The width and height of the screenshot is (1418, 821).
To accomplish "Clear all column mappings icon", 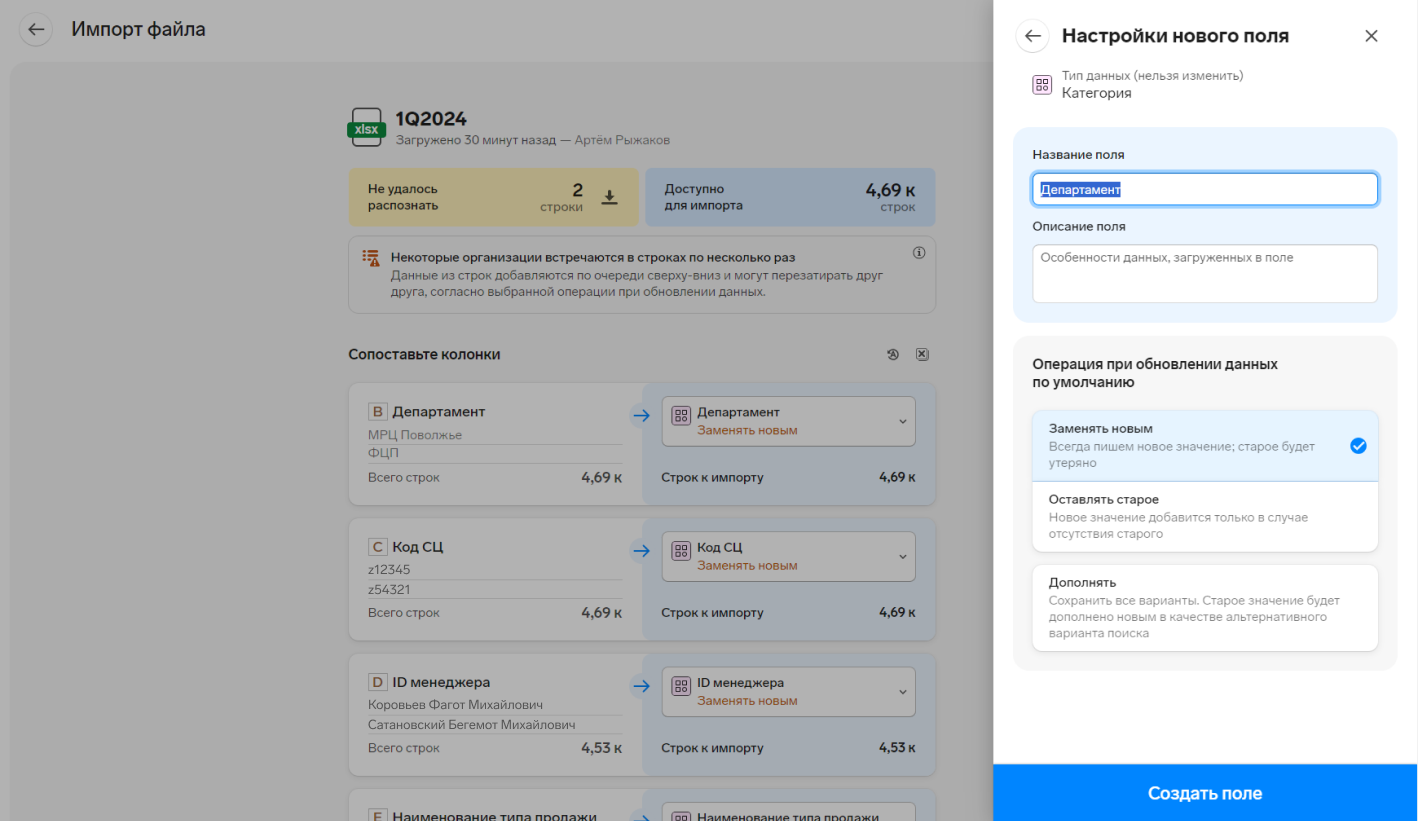I will (922, 354).
